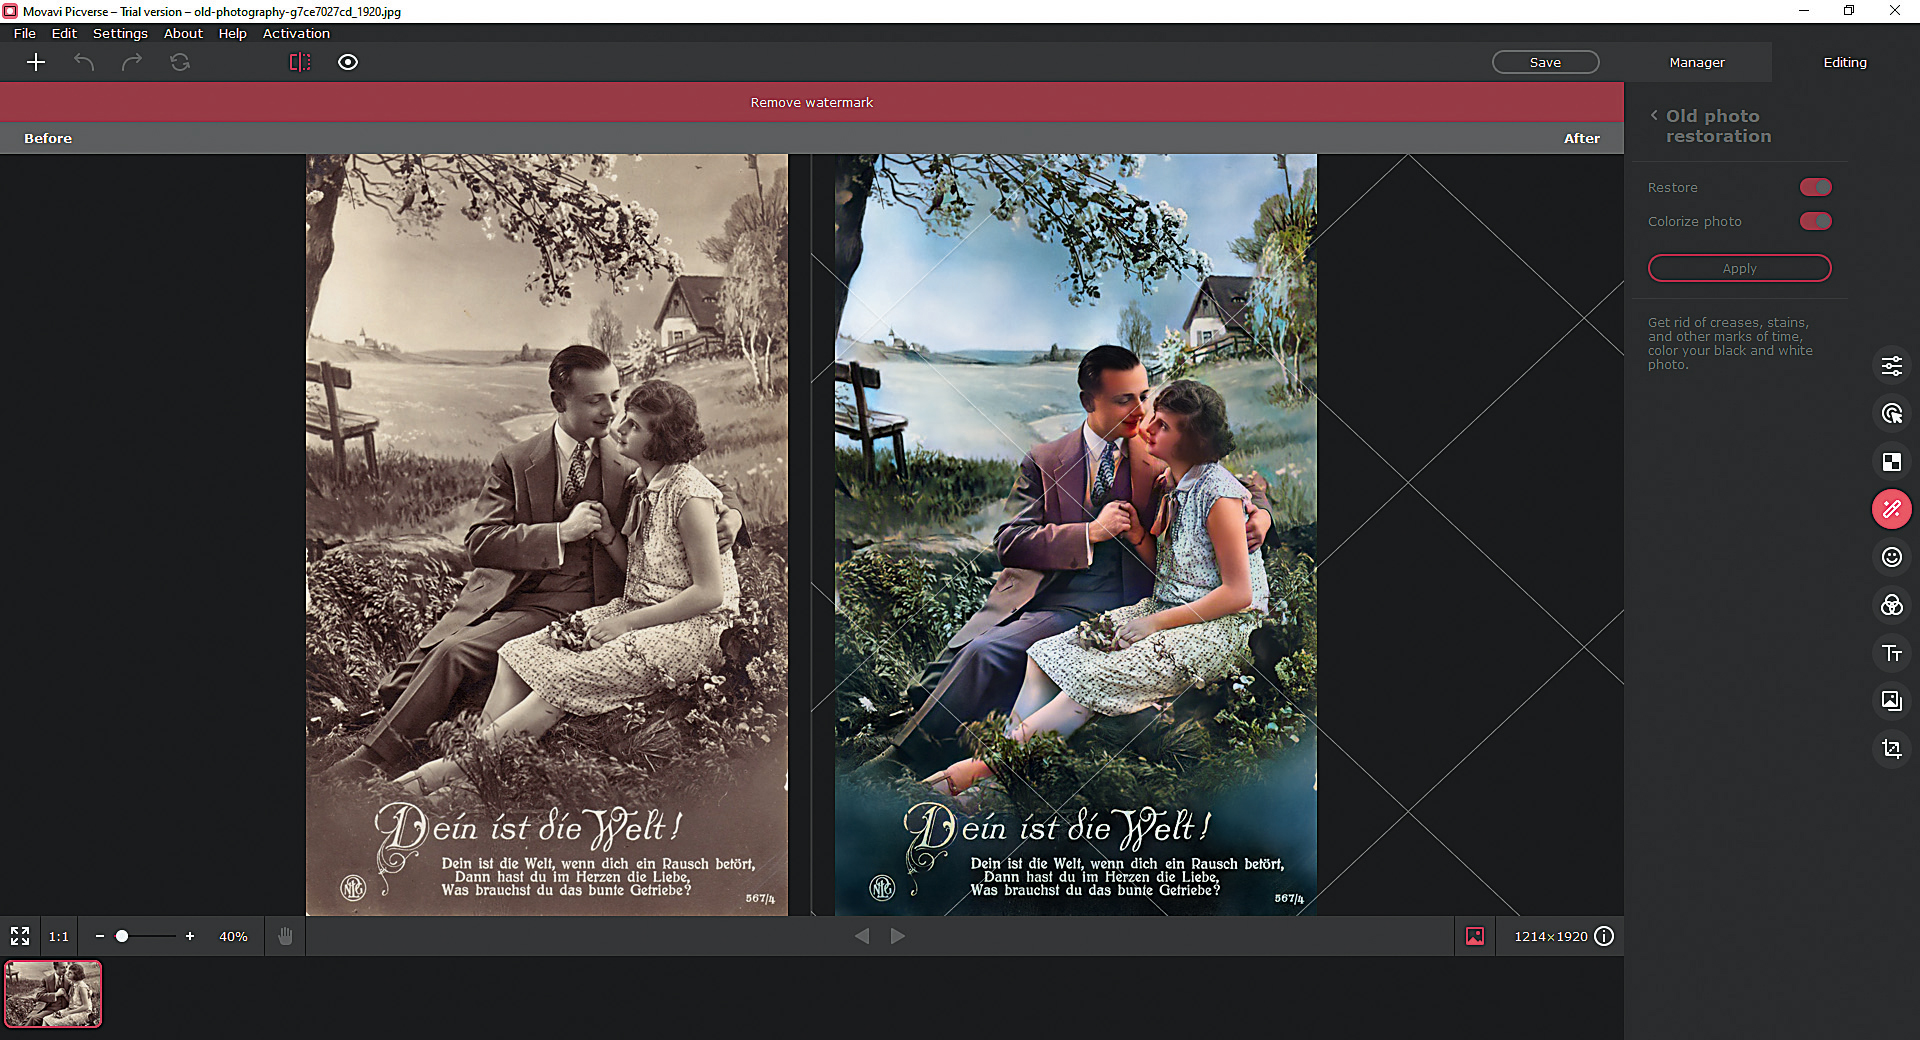1920x1040 pixels.
Task: Turn off Colorize photo switch
Action: tap(1815, 221)
